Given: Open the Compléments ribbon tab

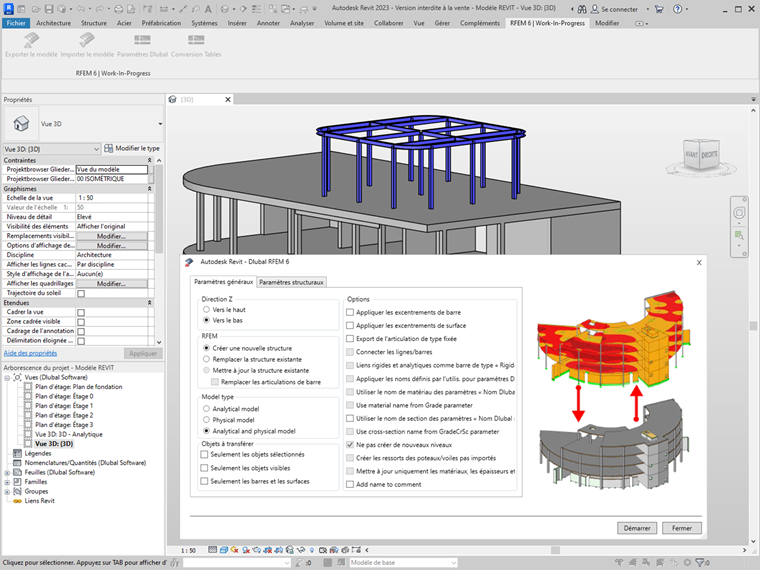Looking at the screenshot, I should click(479, 23).
